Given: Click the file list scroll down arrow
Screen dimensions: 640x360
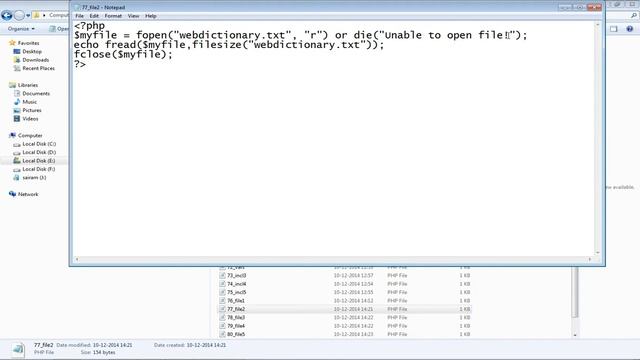Looking at the screenshot, I should [575, 335].
